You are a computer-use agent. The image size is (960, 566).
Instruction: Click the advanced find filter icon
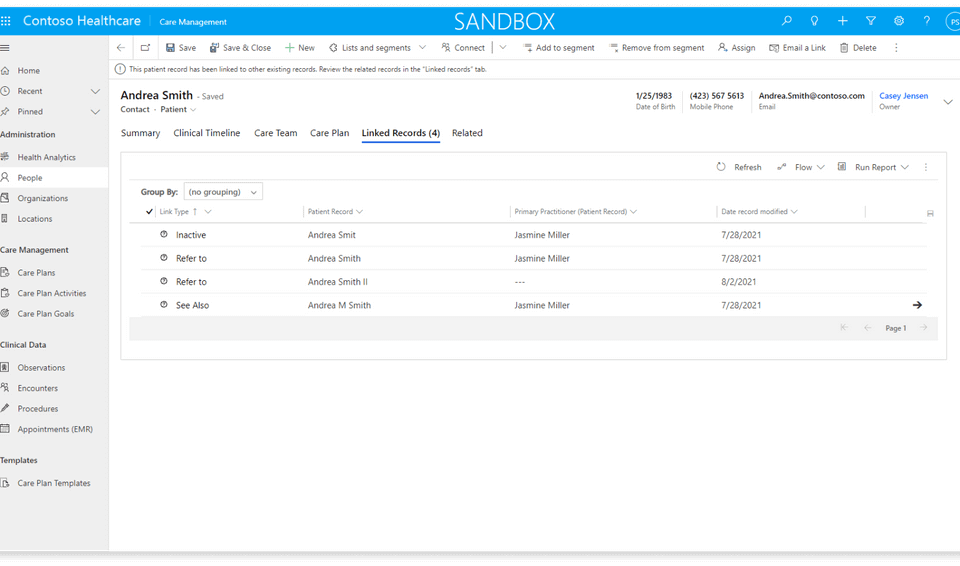click(x=871, y=21)
